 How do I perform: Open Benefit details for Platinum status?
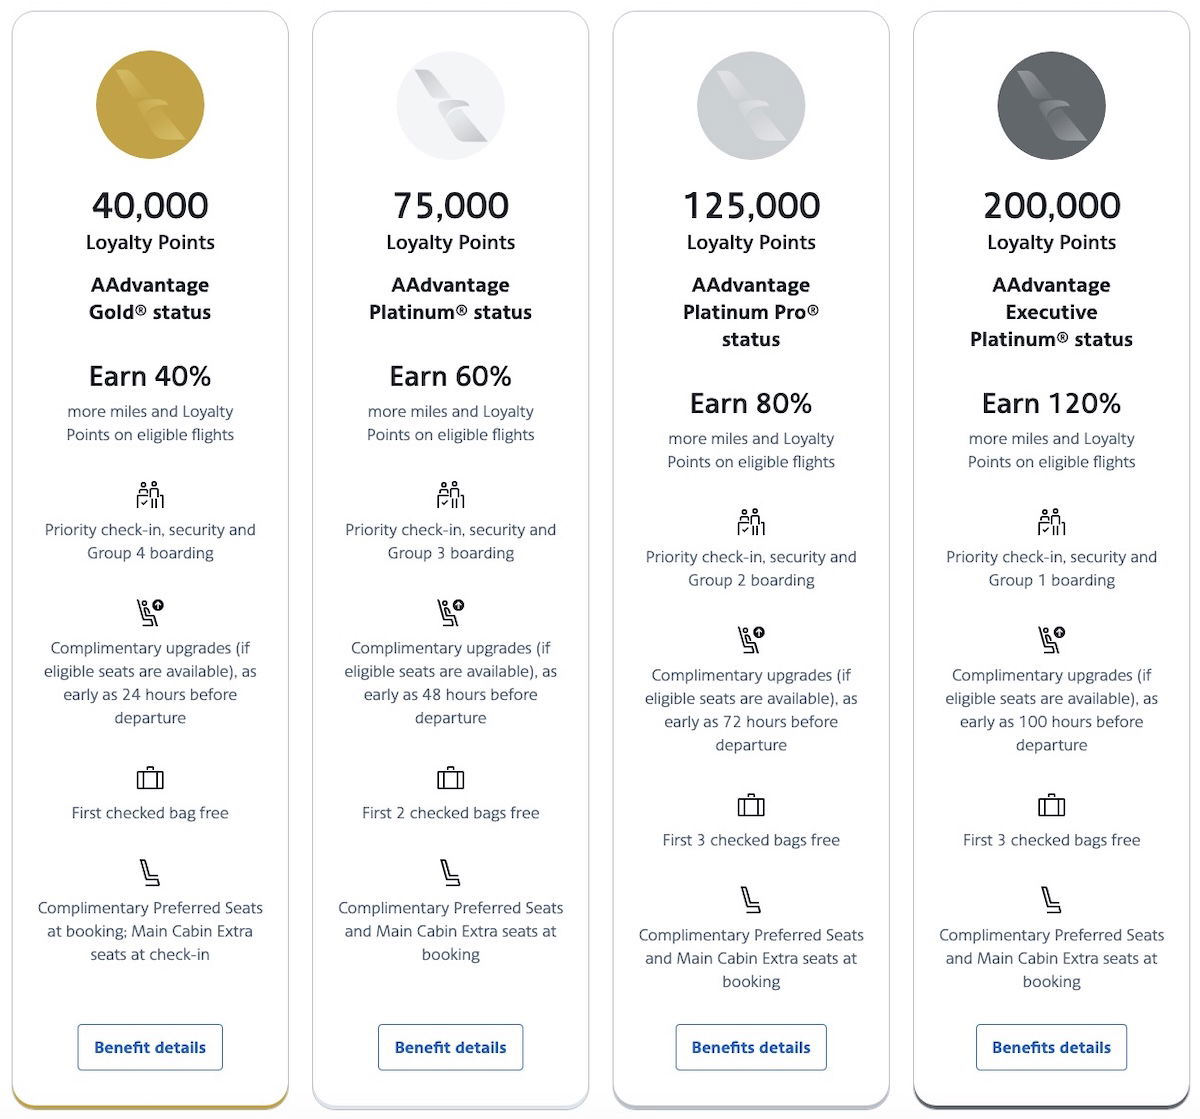(x=451, y=1047)
